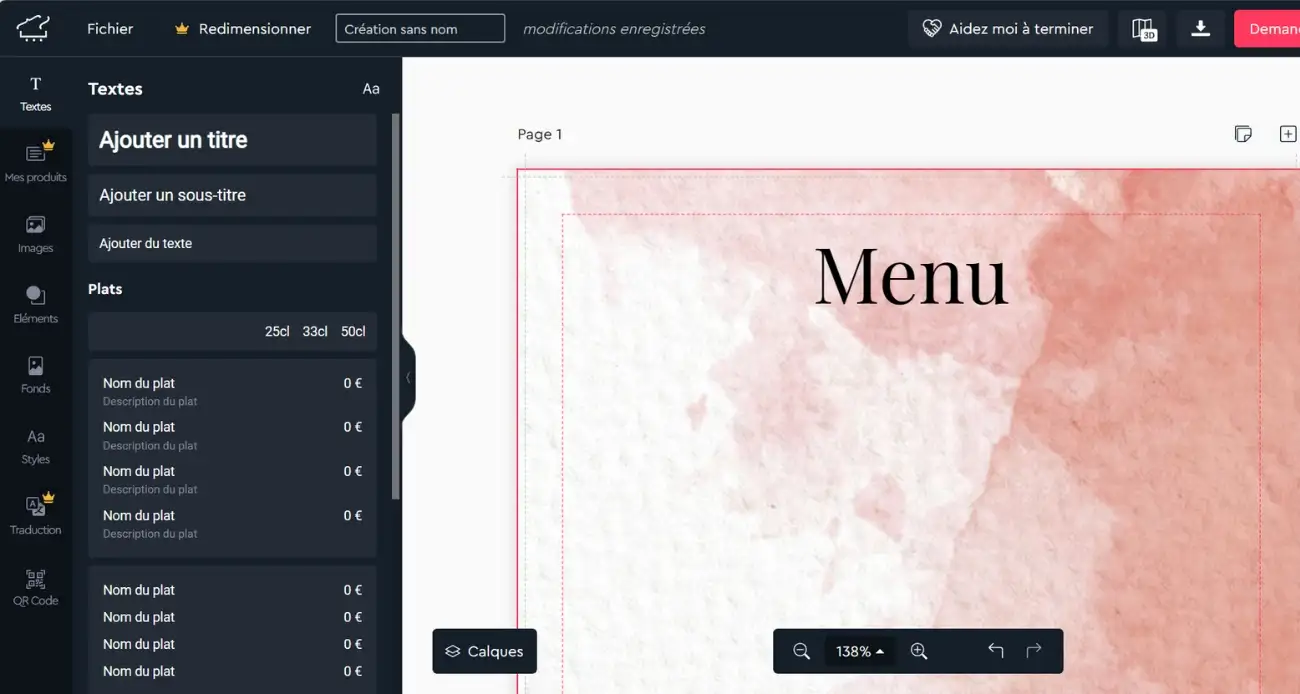The image size is (1300, 694).
Task: Toggle the 25cl size option
Action: (x=277, y=331)
